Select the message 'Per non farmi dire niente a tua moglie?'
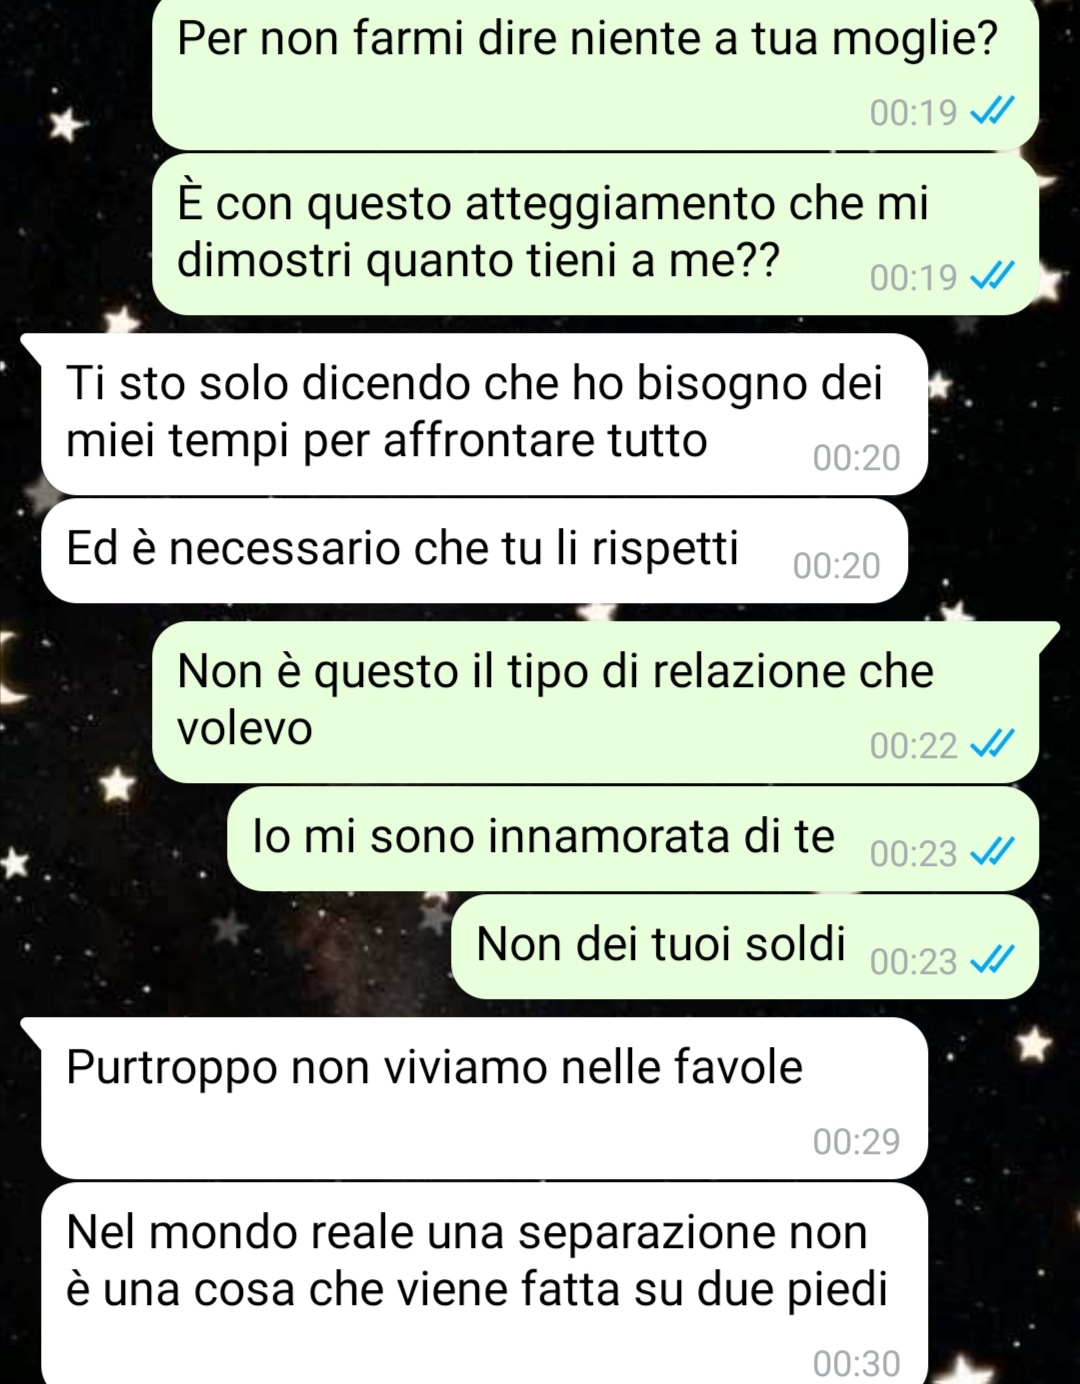Image resolution: width=1080 pixels, height=1384 pixels. pyautogui.click(x=595, y=75)
